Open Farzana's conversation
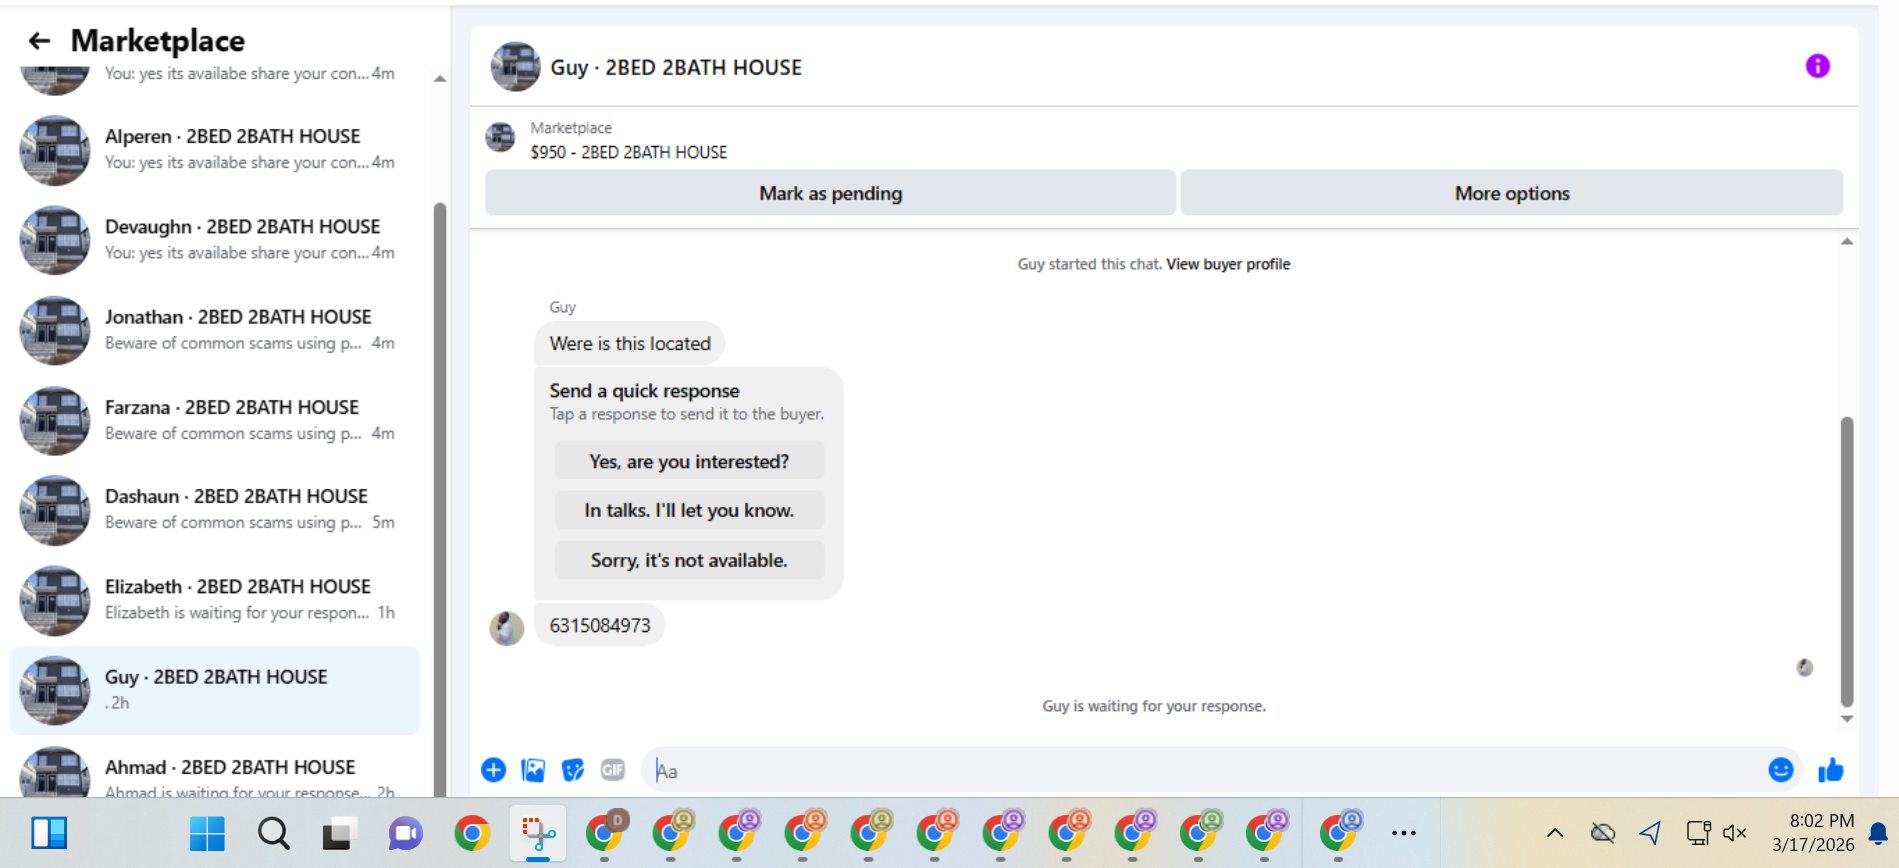The image size is (1899, 868). coord(215,420)
